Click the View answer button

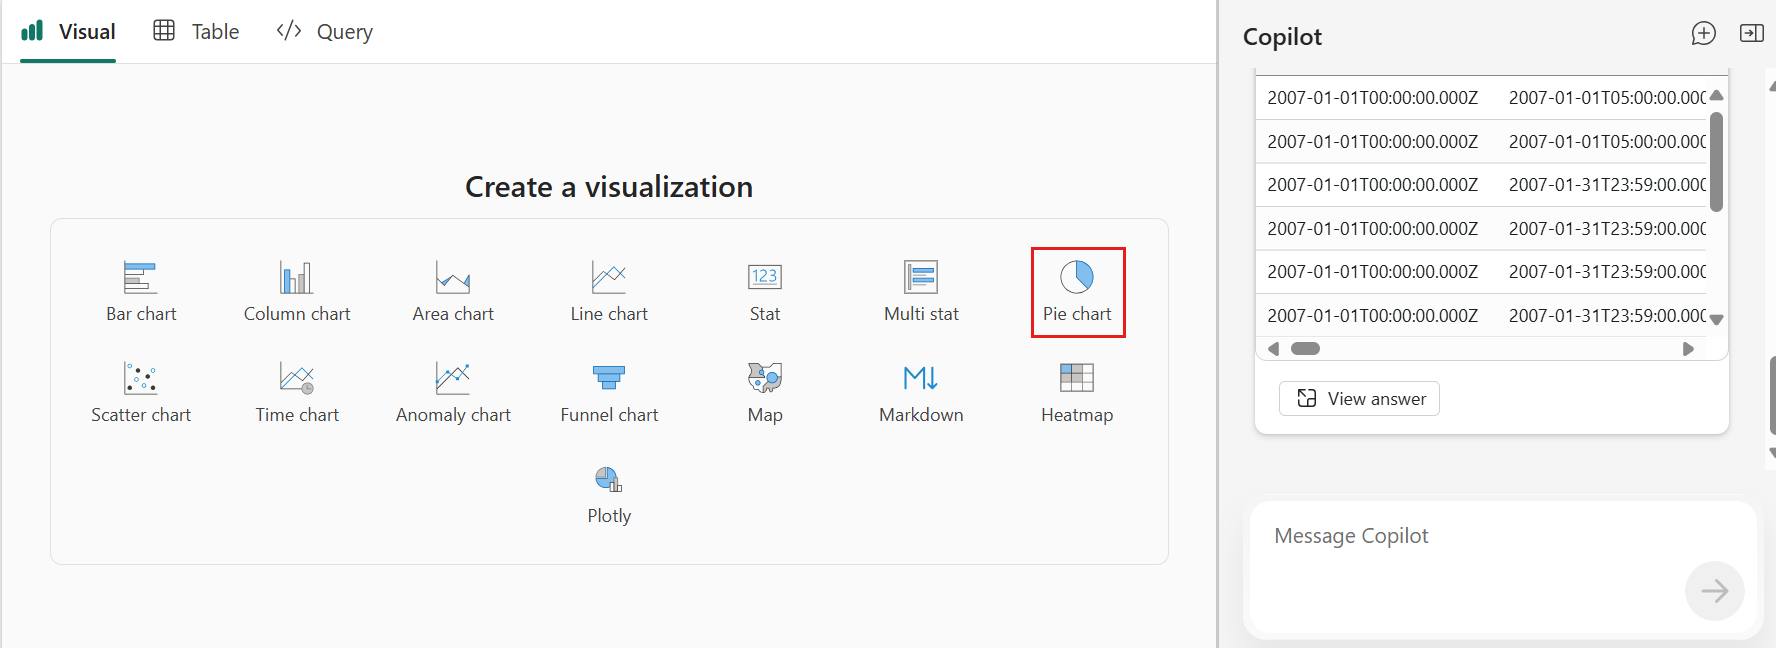(1359, 398)
